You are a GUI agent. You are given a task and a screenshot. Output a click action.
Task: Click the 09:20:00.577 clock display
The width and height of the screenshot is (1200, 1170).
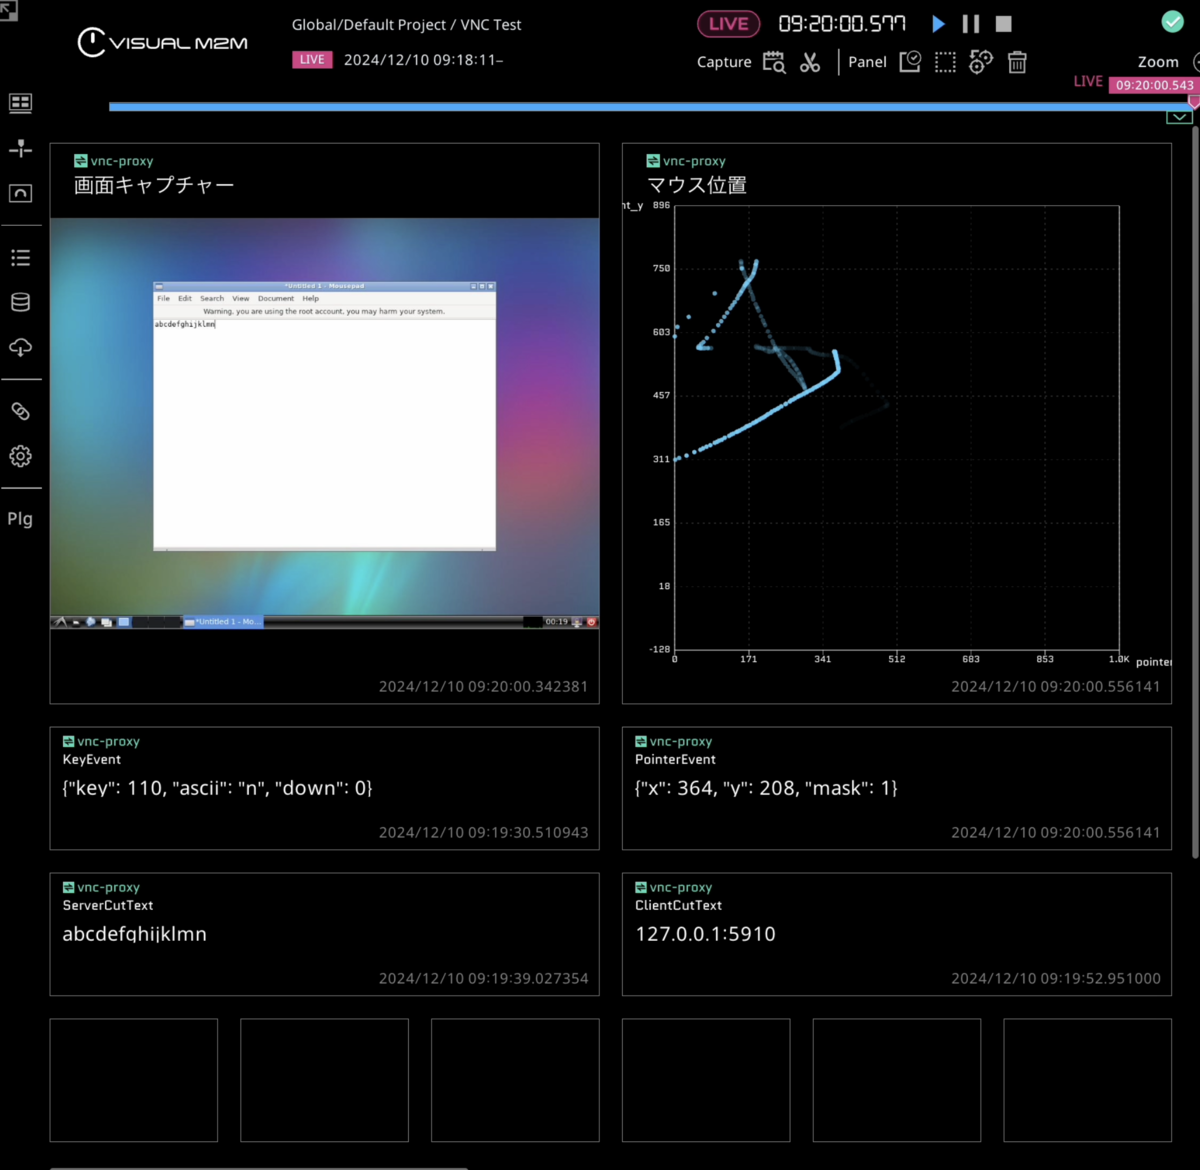coord(842,24)
